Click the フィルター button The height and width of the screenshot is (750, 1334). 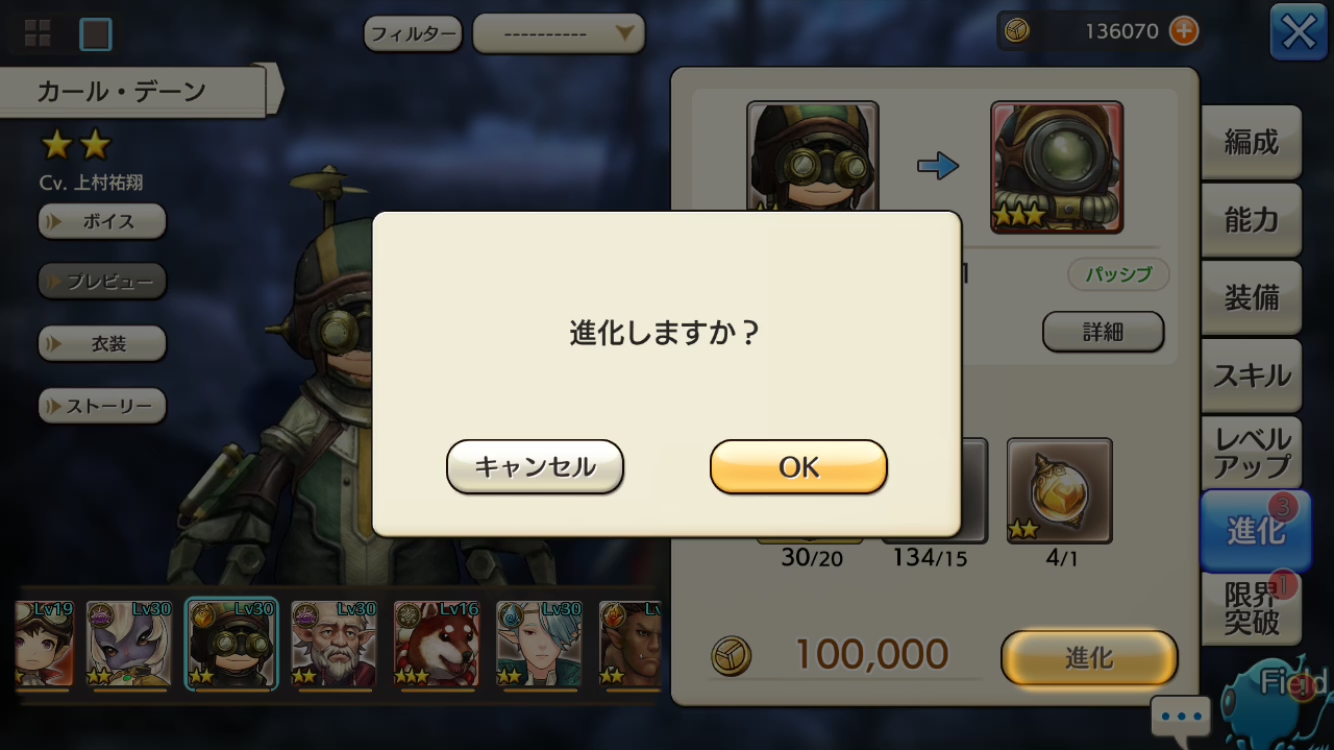pos(413,34)
